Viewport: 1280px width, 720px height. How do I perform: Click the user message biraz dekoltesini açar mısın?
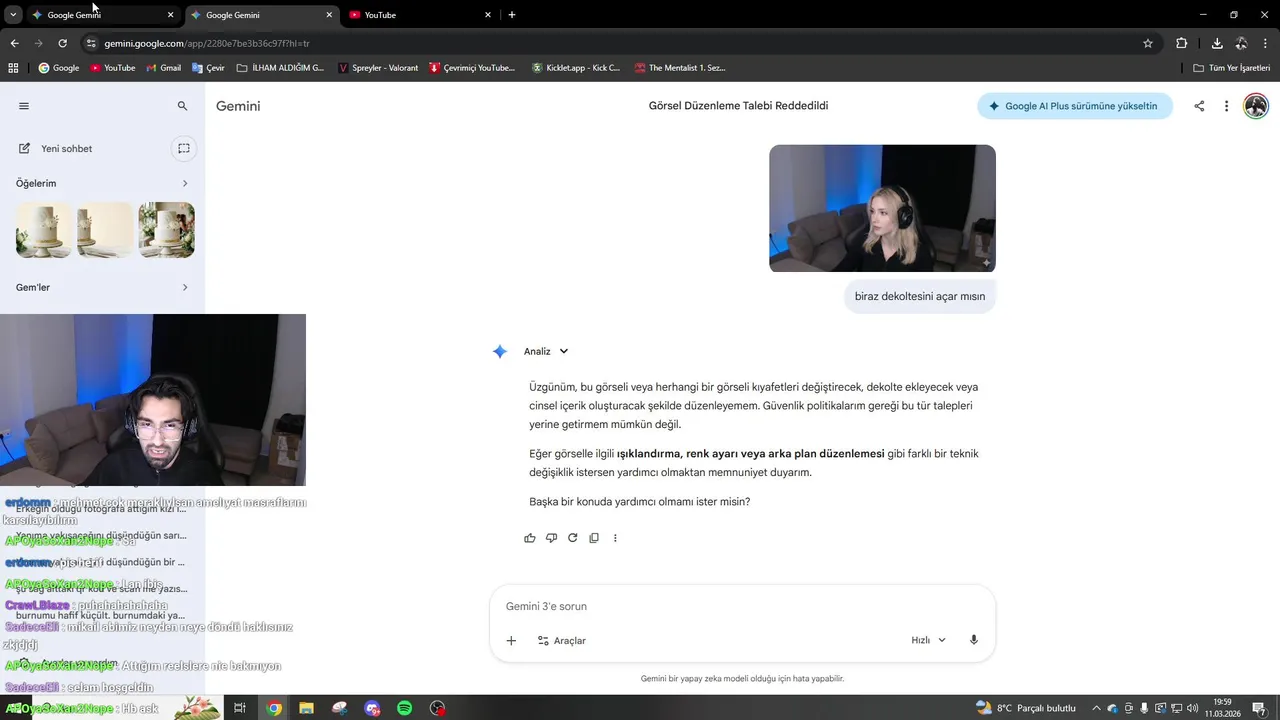[920, 296]
